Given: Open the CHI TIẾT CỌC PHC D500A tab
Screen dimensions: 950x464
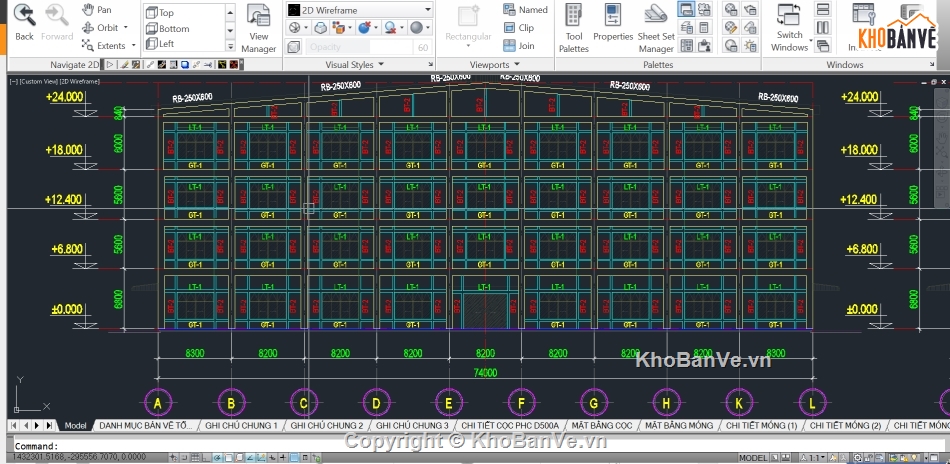Looking at the screenshot, I should pos(510,426).
